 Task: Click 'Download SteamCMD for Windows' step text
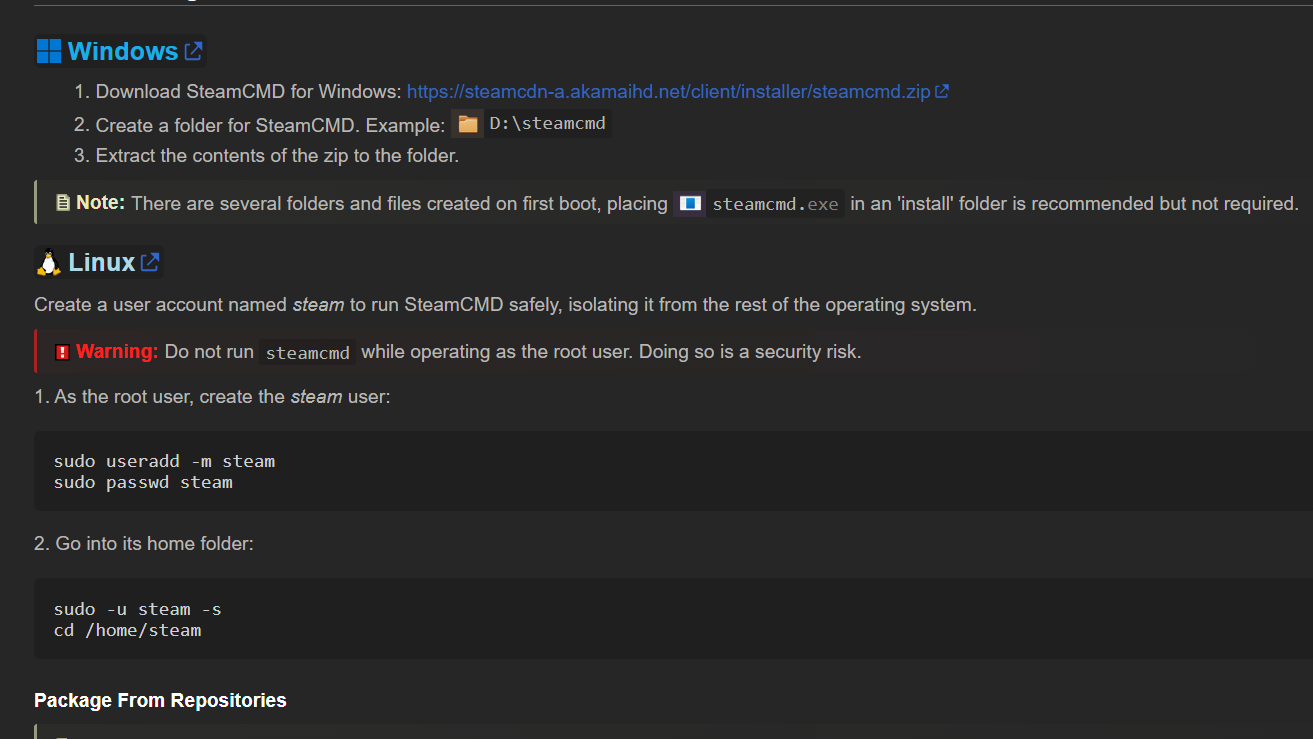click(249, 91)
